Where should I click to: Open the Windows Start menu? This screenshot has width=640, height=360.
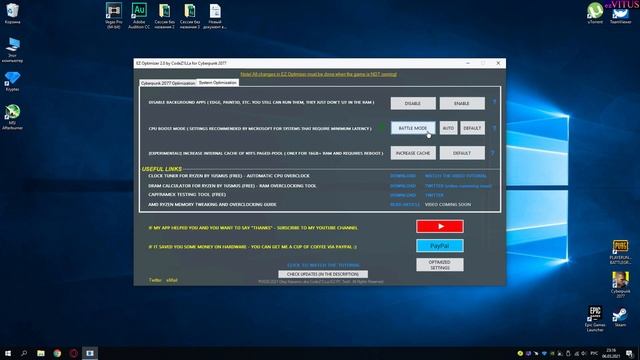(x=8, y=353)
